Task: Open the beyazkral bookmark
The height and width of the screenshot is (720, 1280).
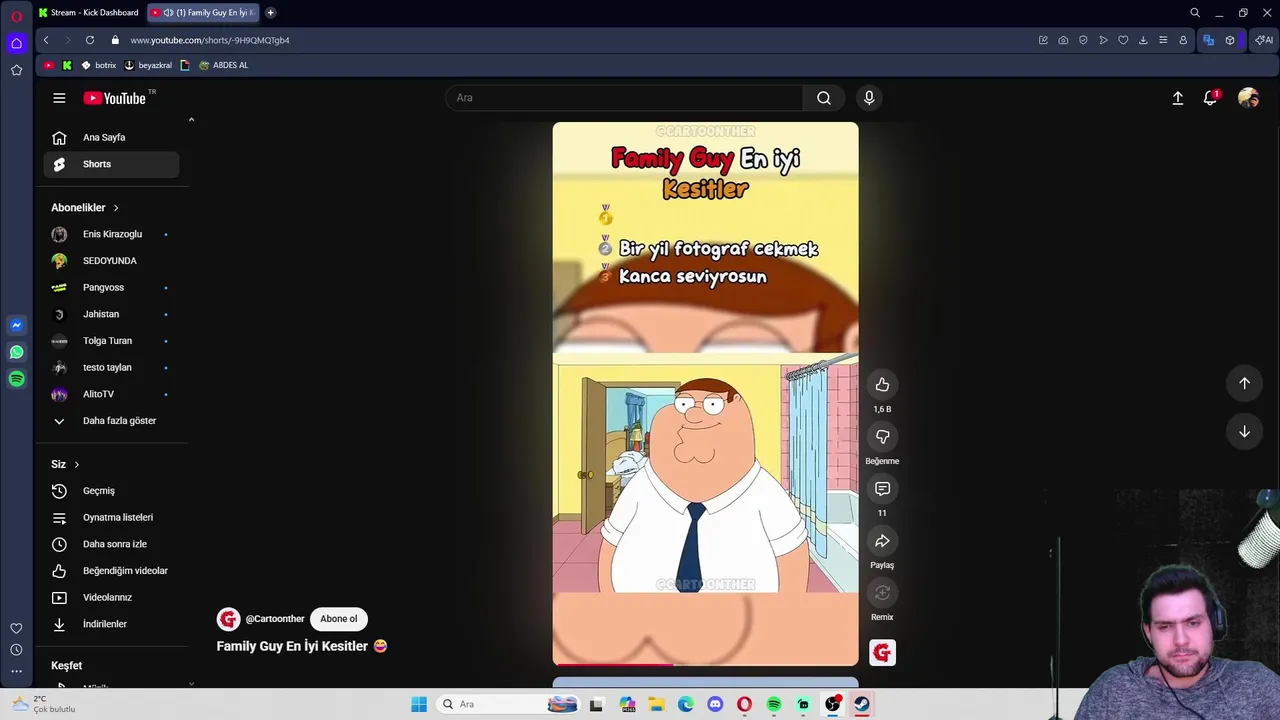Action: [148, 65]
